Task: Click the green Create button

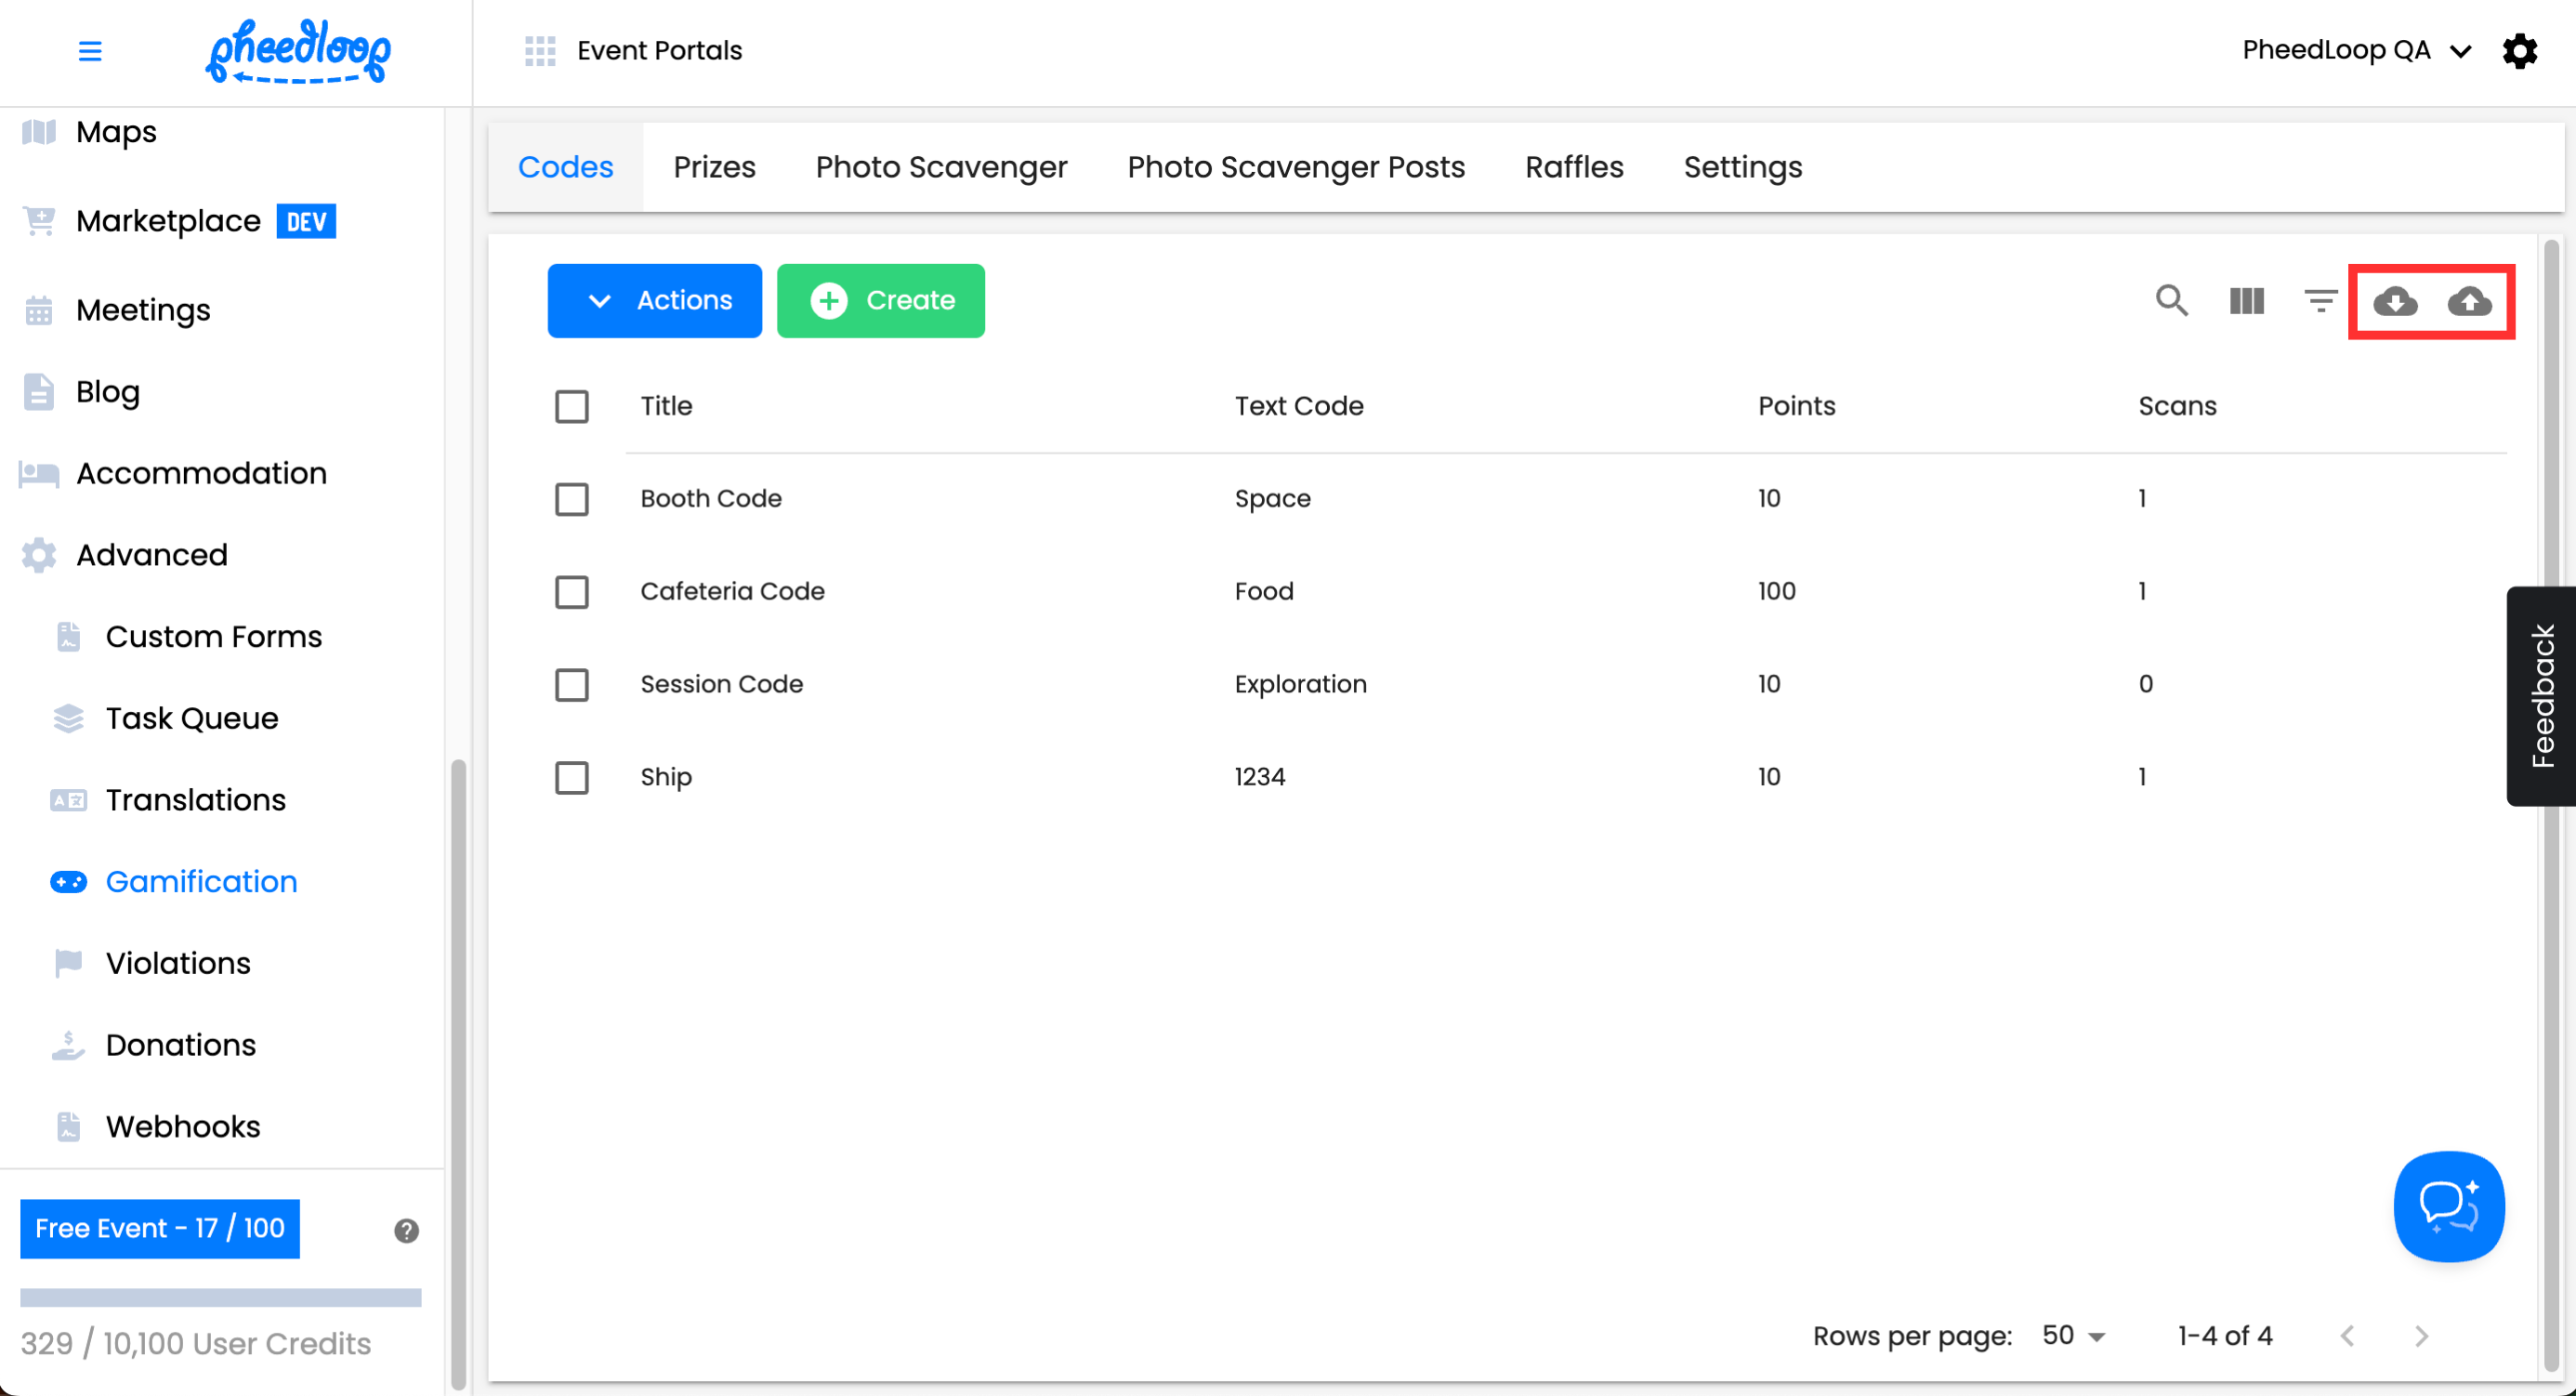Action: pyautogui.click(x=880, y=300)
